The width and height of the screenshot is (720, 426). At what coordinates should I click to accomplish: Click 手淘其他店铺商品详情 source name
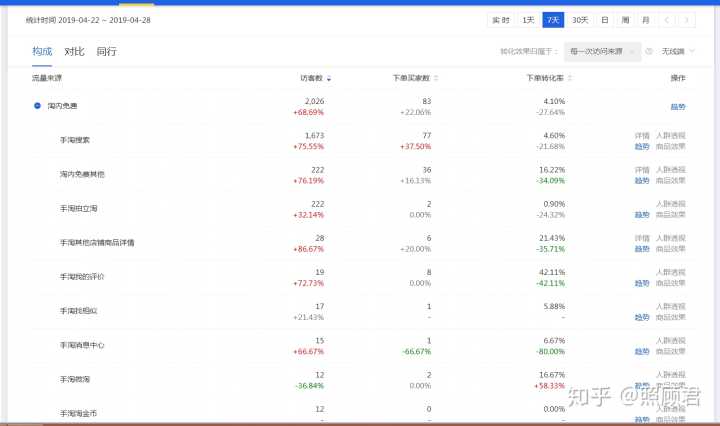(97, 242)
